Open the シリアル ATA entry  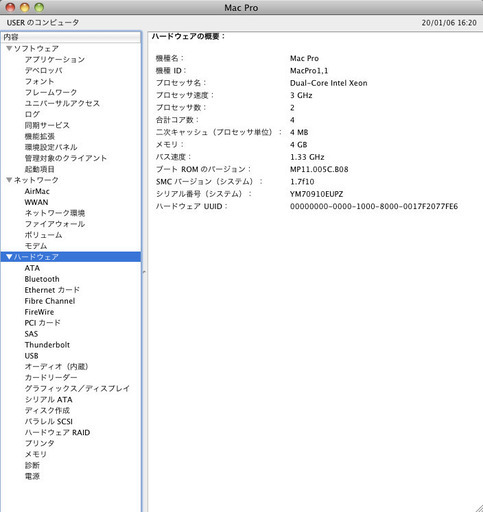[x=49, y=400]
